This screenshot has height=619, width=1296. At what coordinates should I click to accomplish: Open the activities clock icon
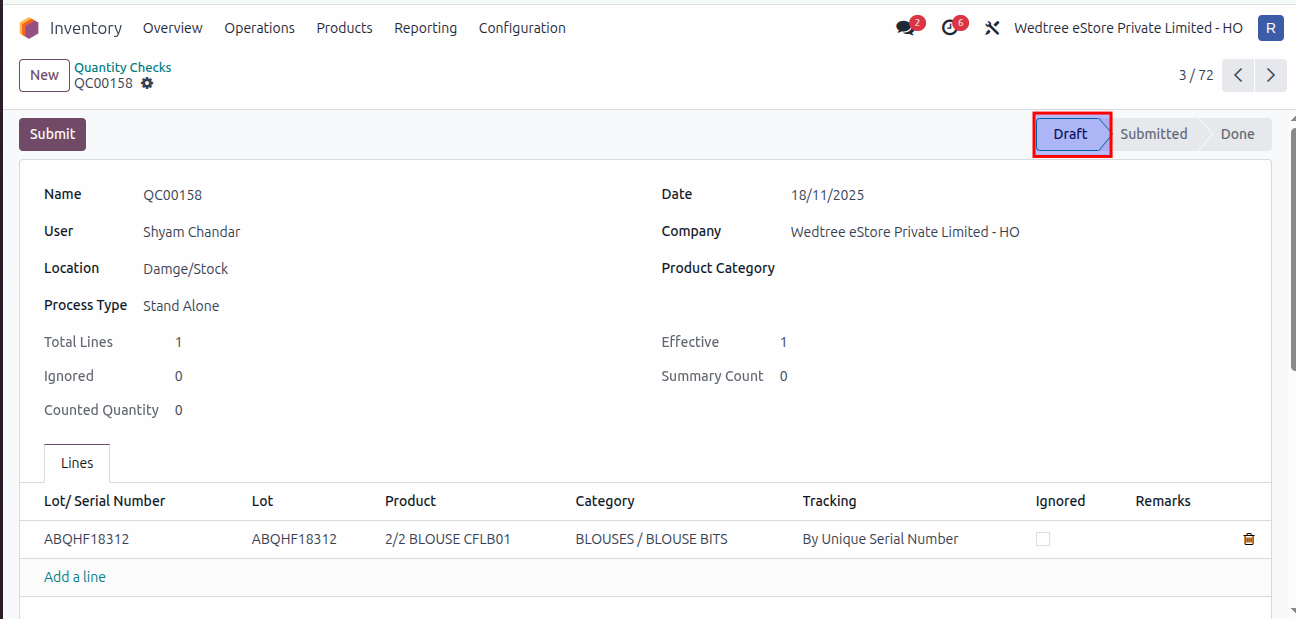(x=950, y=28)
